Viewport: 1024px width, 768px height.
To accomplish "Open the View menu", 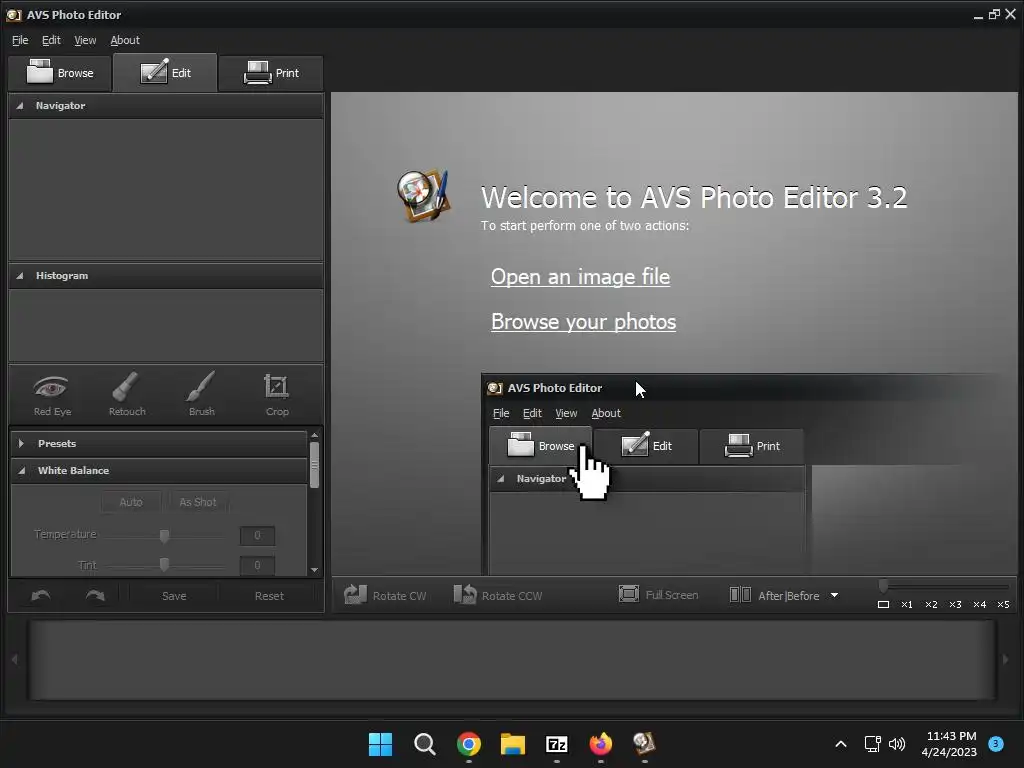I will click(85, 40).
